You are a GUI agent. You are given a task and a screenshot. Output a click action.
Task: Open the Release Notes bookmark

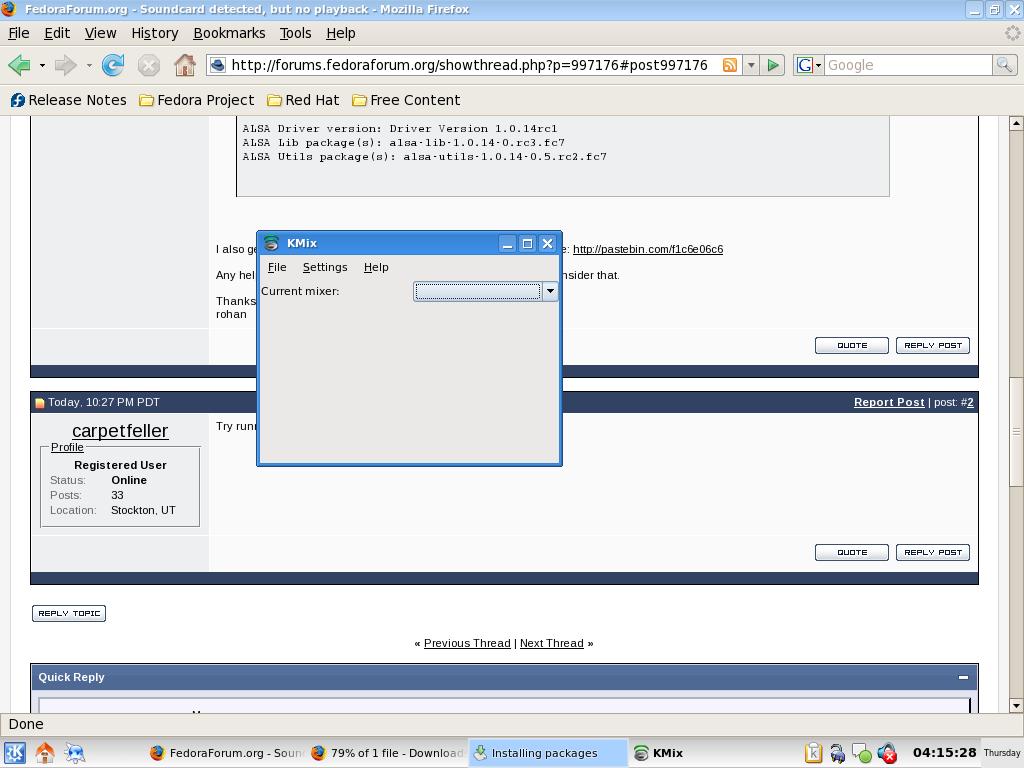tap(69, 100)
